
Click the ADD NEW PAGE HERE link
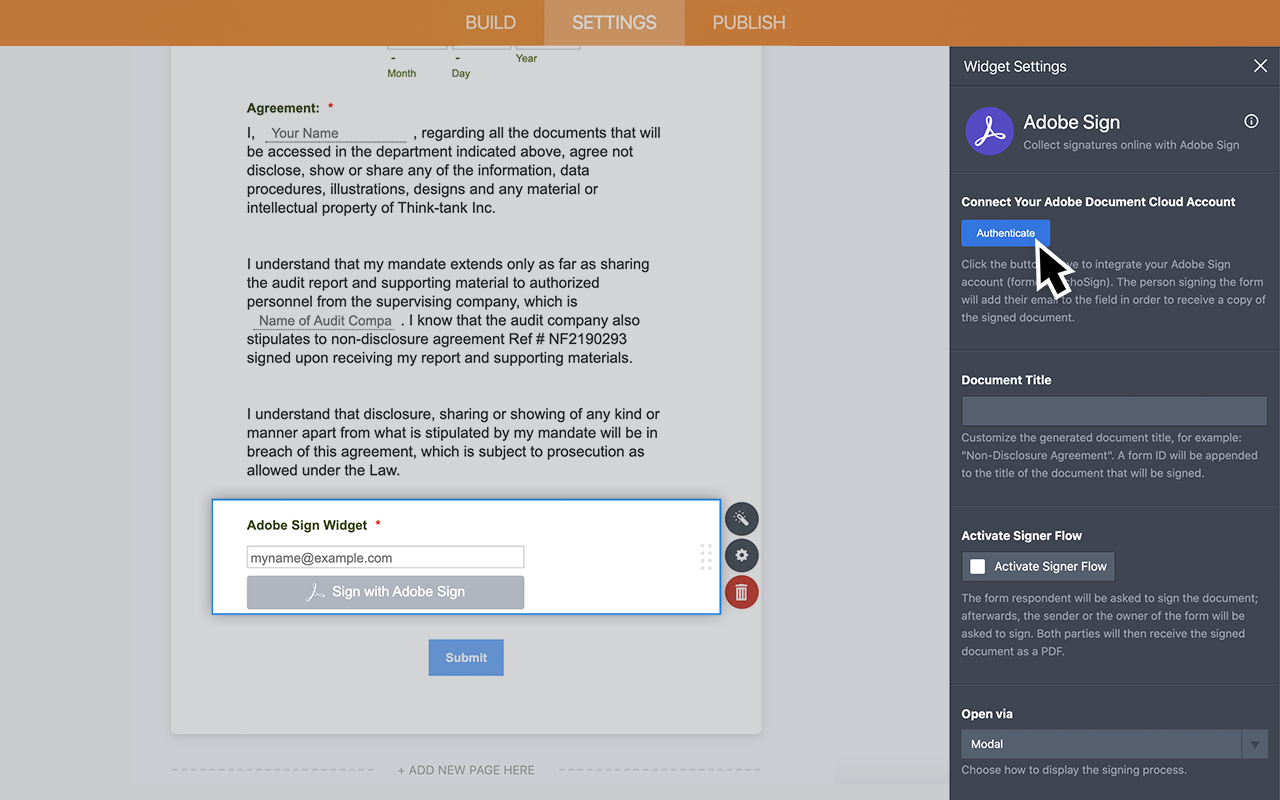[x=466, y=770]
